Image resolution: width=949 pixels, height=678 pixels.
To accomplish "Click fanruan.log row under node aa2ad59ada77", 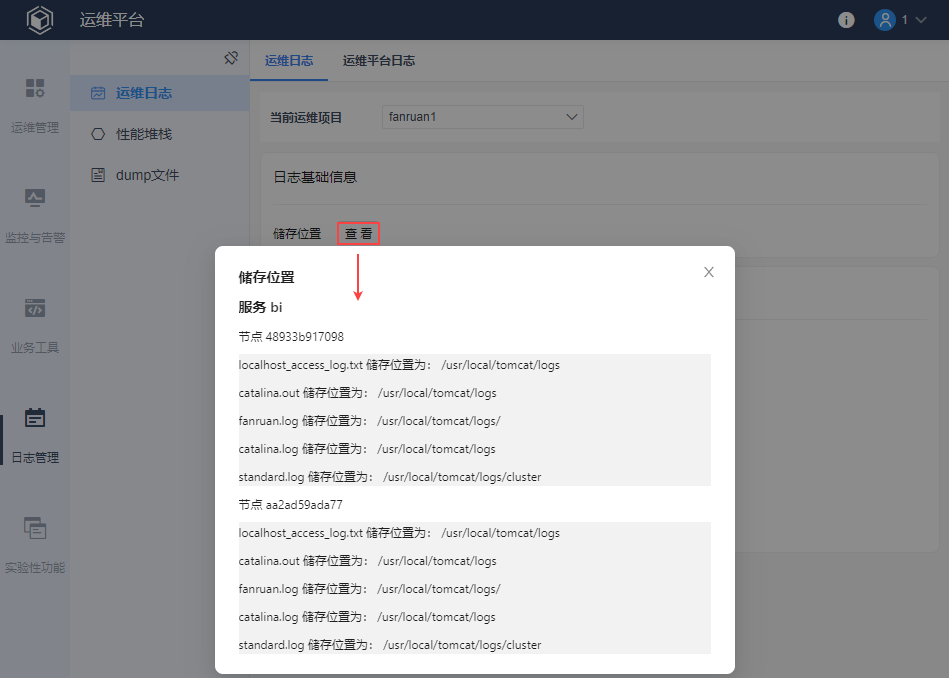I will [x=474, y=589].
